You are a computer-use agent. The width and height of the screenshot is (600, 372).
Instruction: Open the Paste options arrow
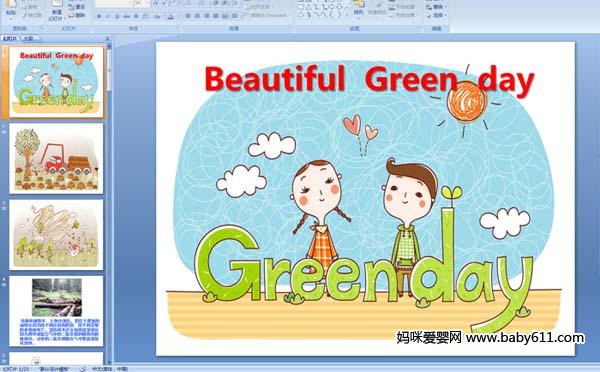point(11,18)
